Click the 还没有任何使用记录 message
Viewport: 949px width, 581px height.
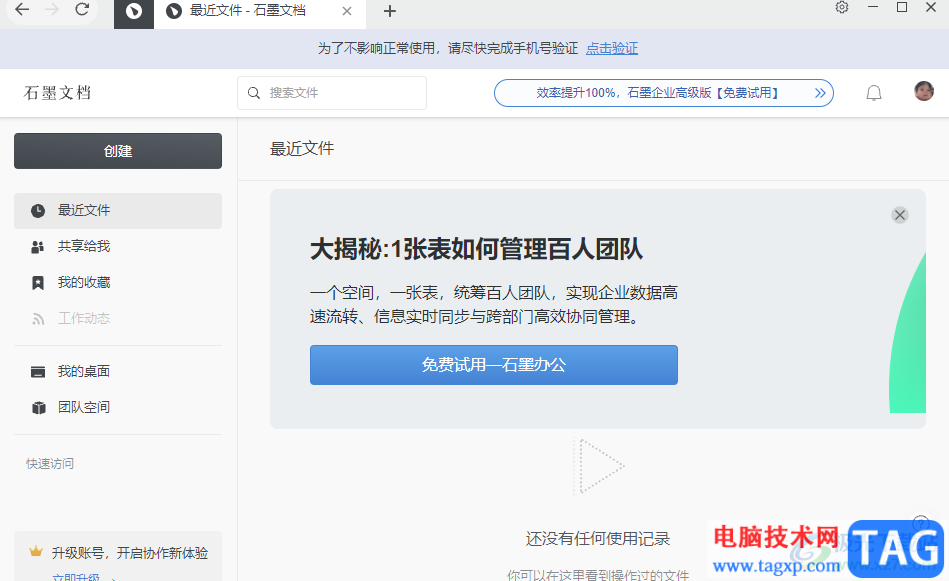(x=598, y=539)
